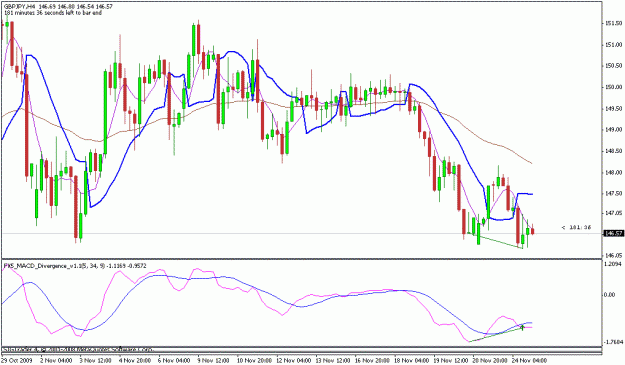Click the 4 Nov 20:00 time label
The width and height of the screenshot is (625, 365).
[135, 360]
